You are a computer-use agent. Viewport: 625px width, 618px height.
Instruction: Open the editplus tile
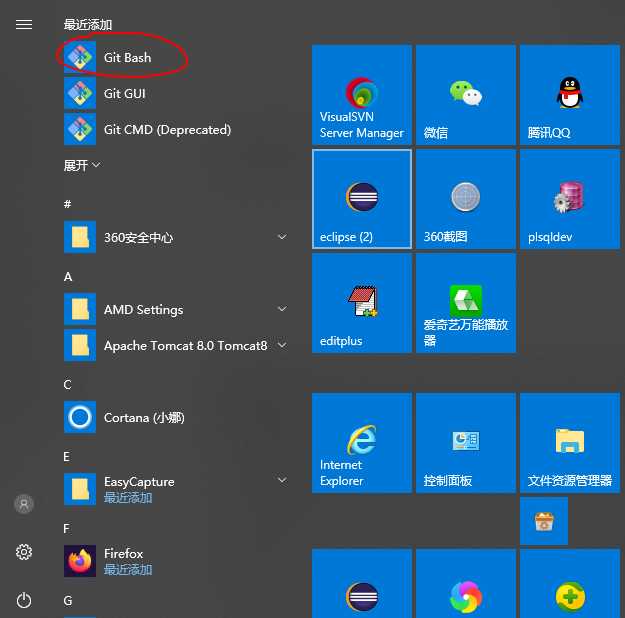pos(362,303)
